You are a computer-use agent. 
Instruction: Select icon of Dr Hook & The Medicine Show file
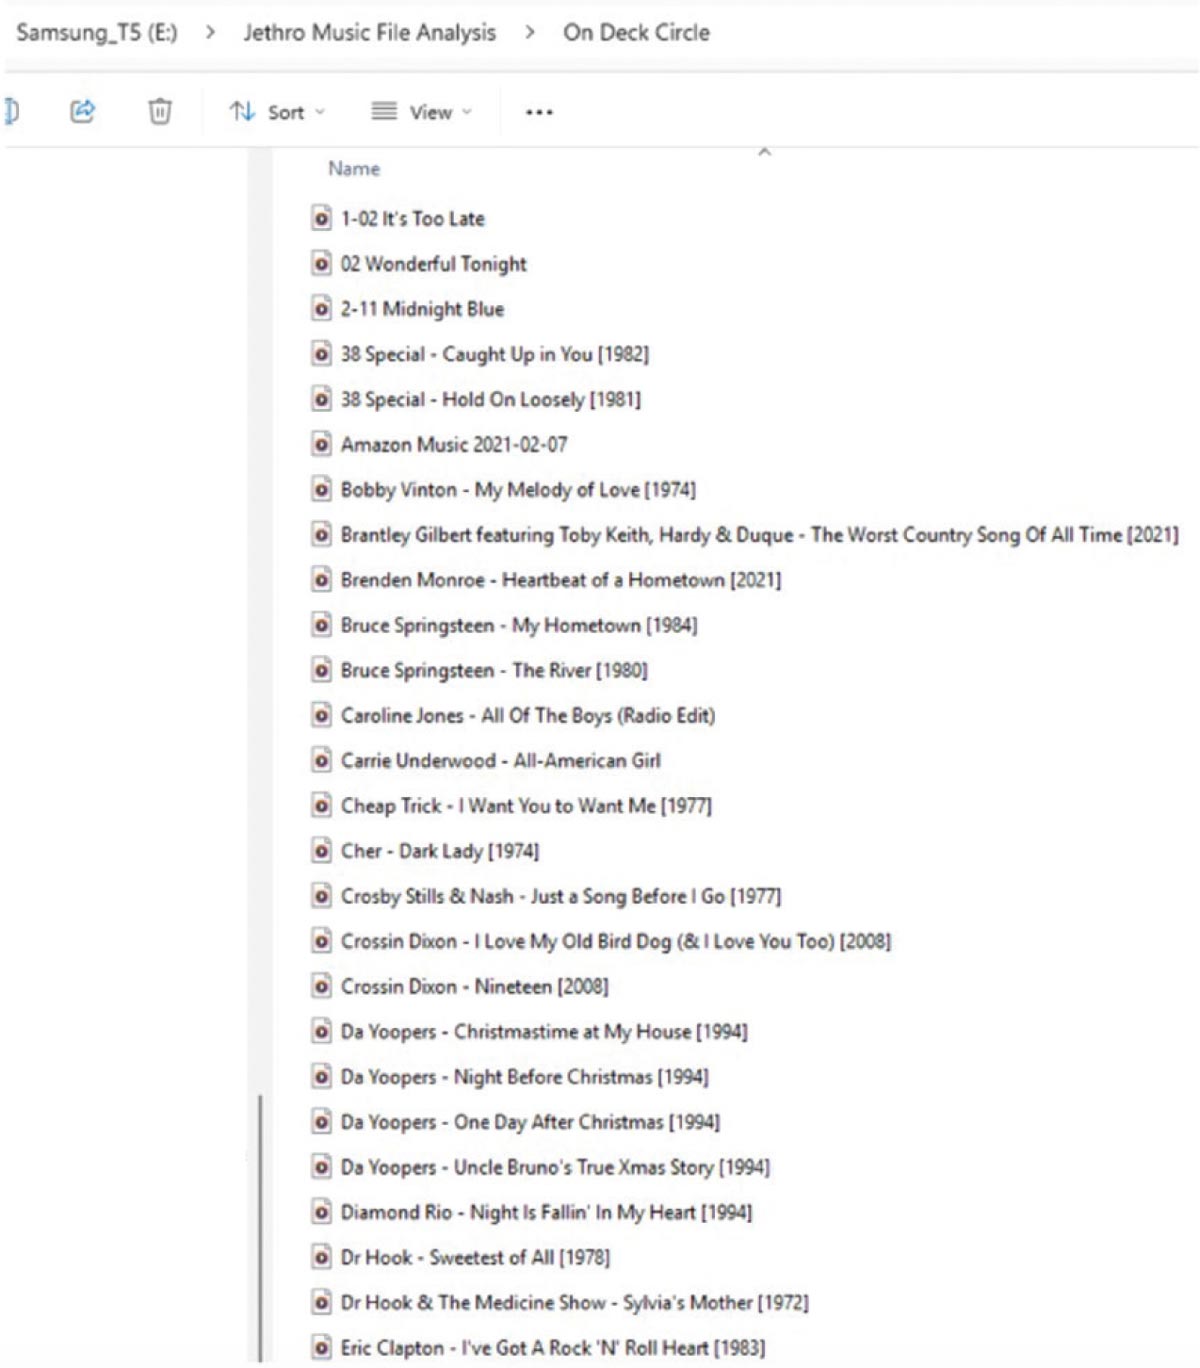coord(321,1303)
